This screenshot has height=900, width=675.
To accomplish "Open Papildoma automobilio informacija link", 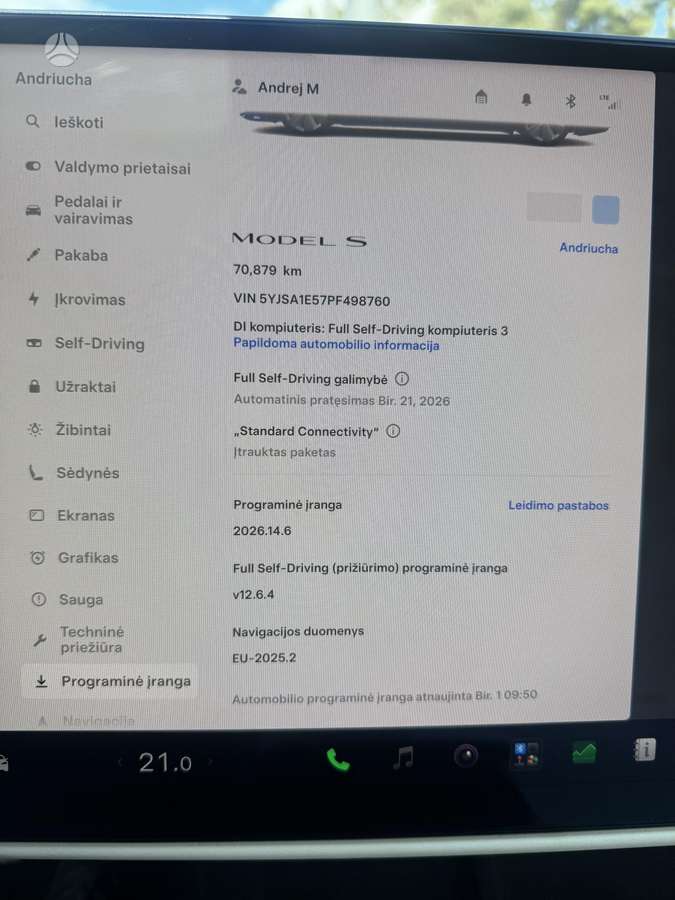I will pyautogui.click(x=336, y=344).
